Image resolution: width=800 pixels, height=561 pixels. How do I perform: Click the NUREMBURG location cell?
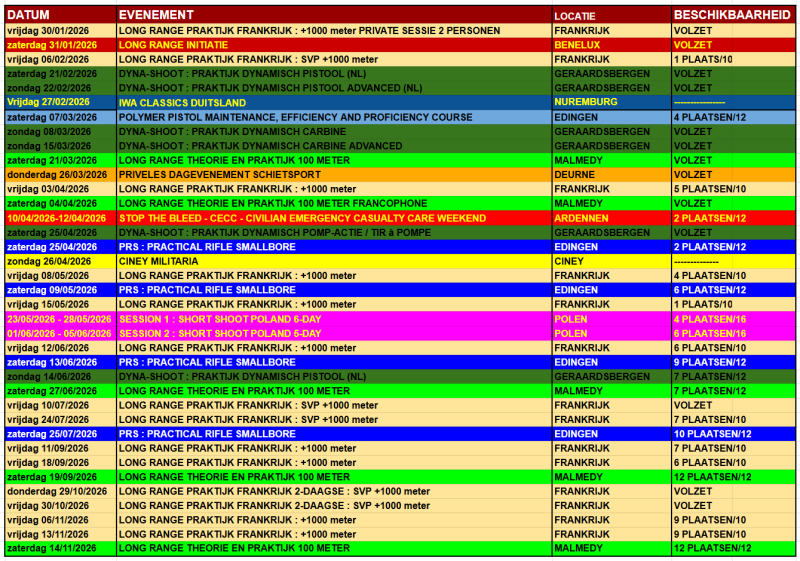coord(611,102)
